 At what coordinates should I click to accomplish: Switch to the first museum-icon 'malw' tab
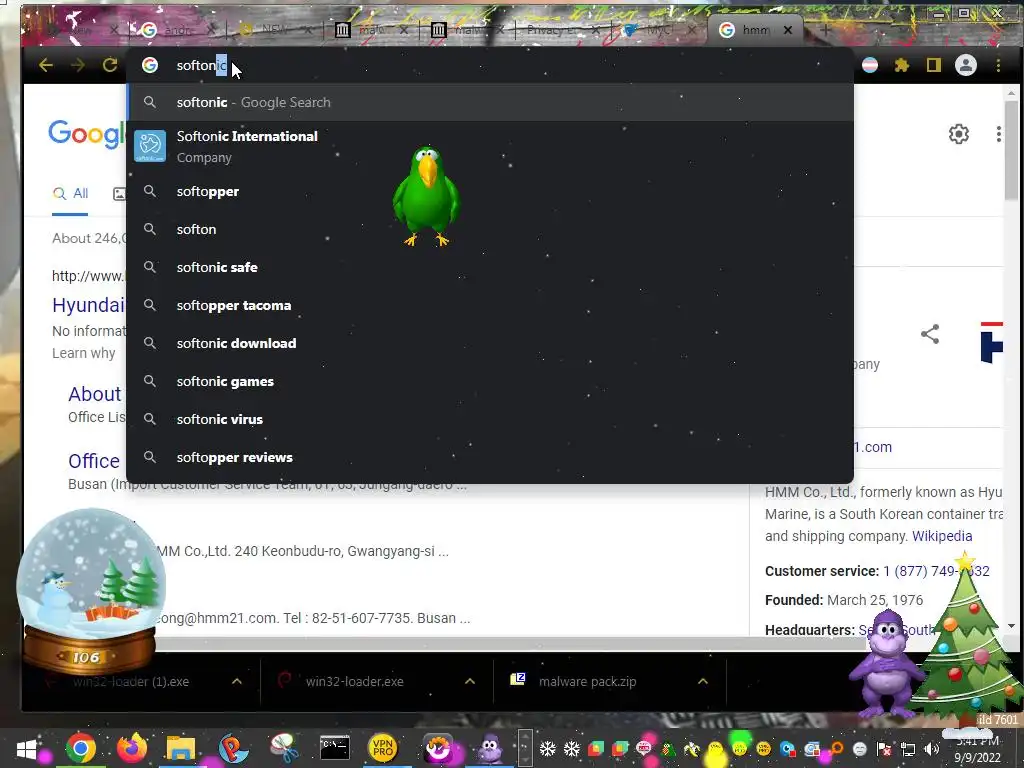pos(371,30)
